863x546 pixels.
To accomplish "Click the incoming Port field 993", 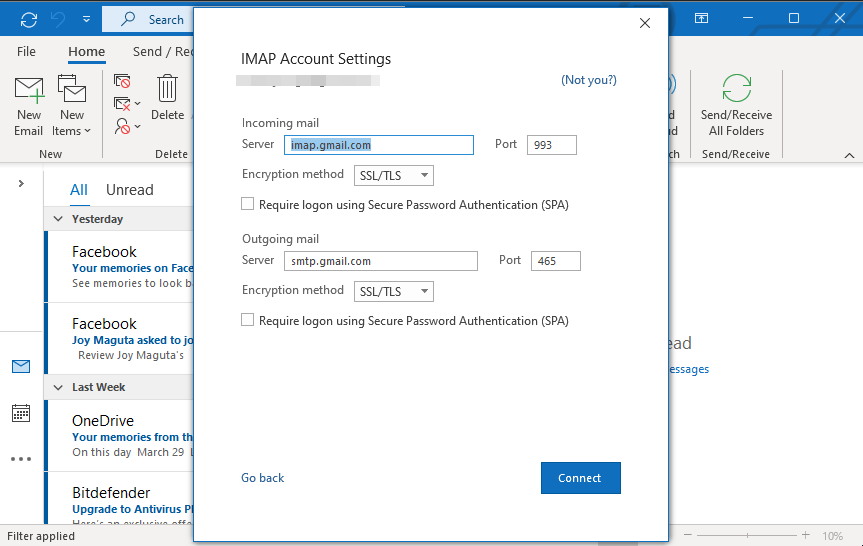I will [551, 145].
